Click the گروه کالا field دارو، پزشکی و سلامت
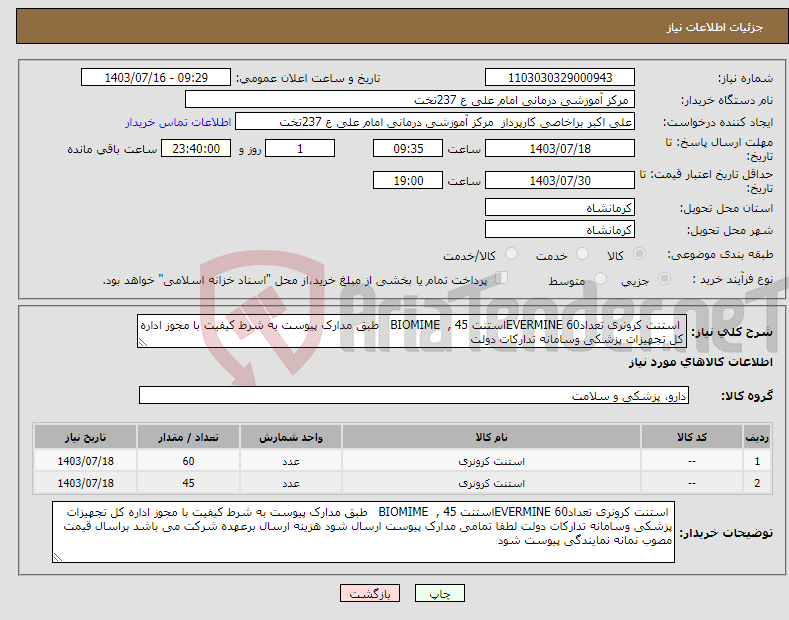Image resolution: width=789 pixels, height=620 pixels. tap(414, 396)
